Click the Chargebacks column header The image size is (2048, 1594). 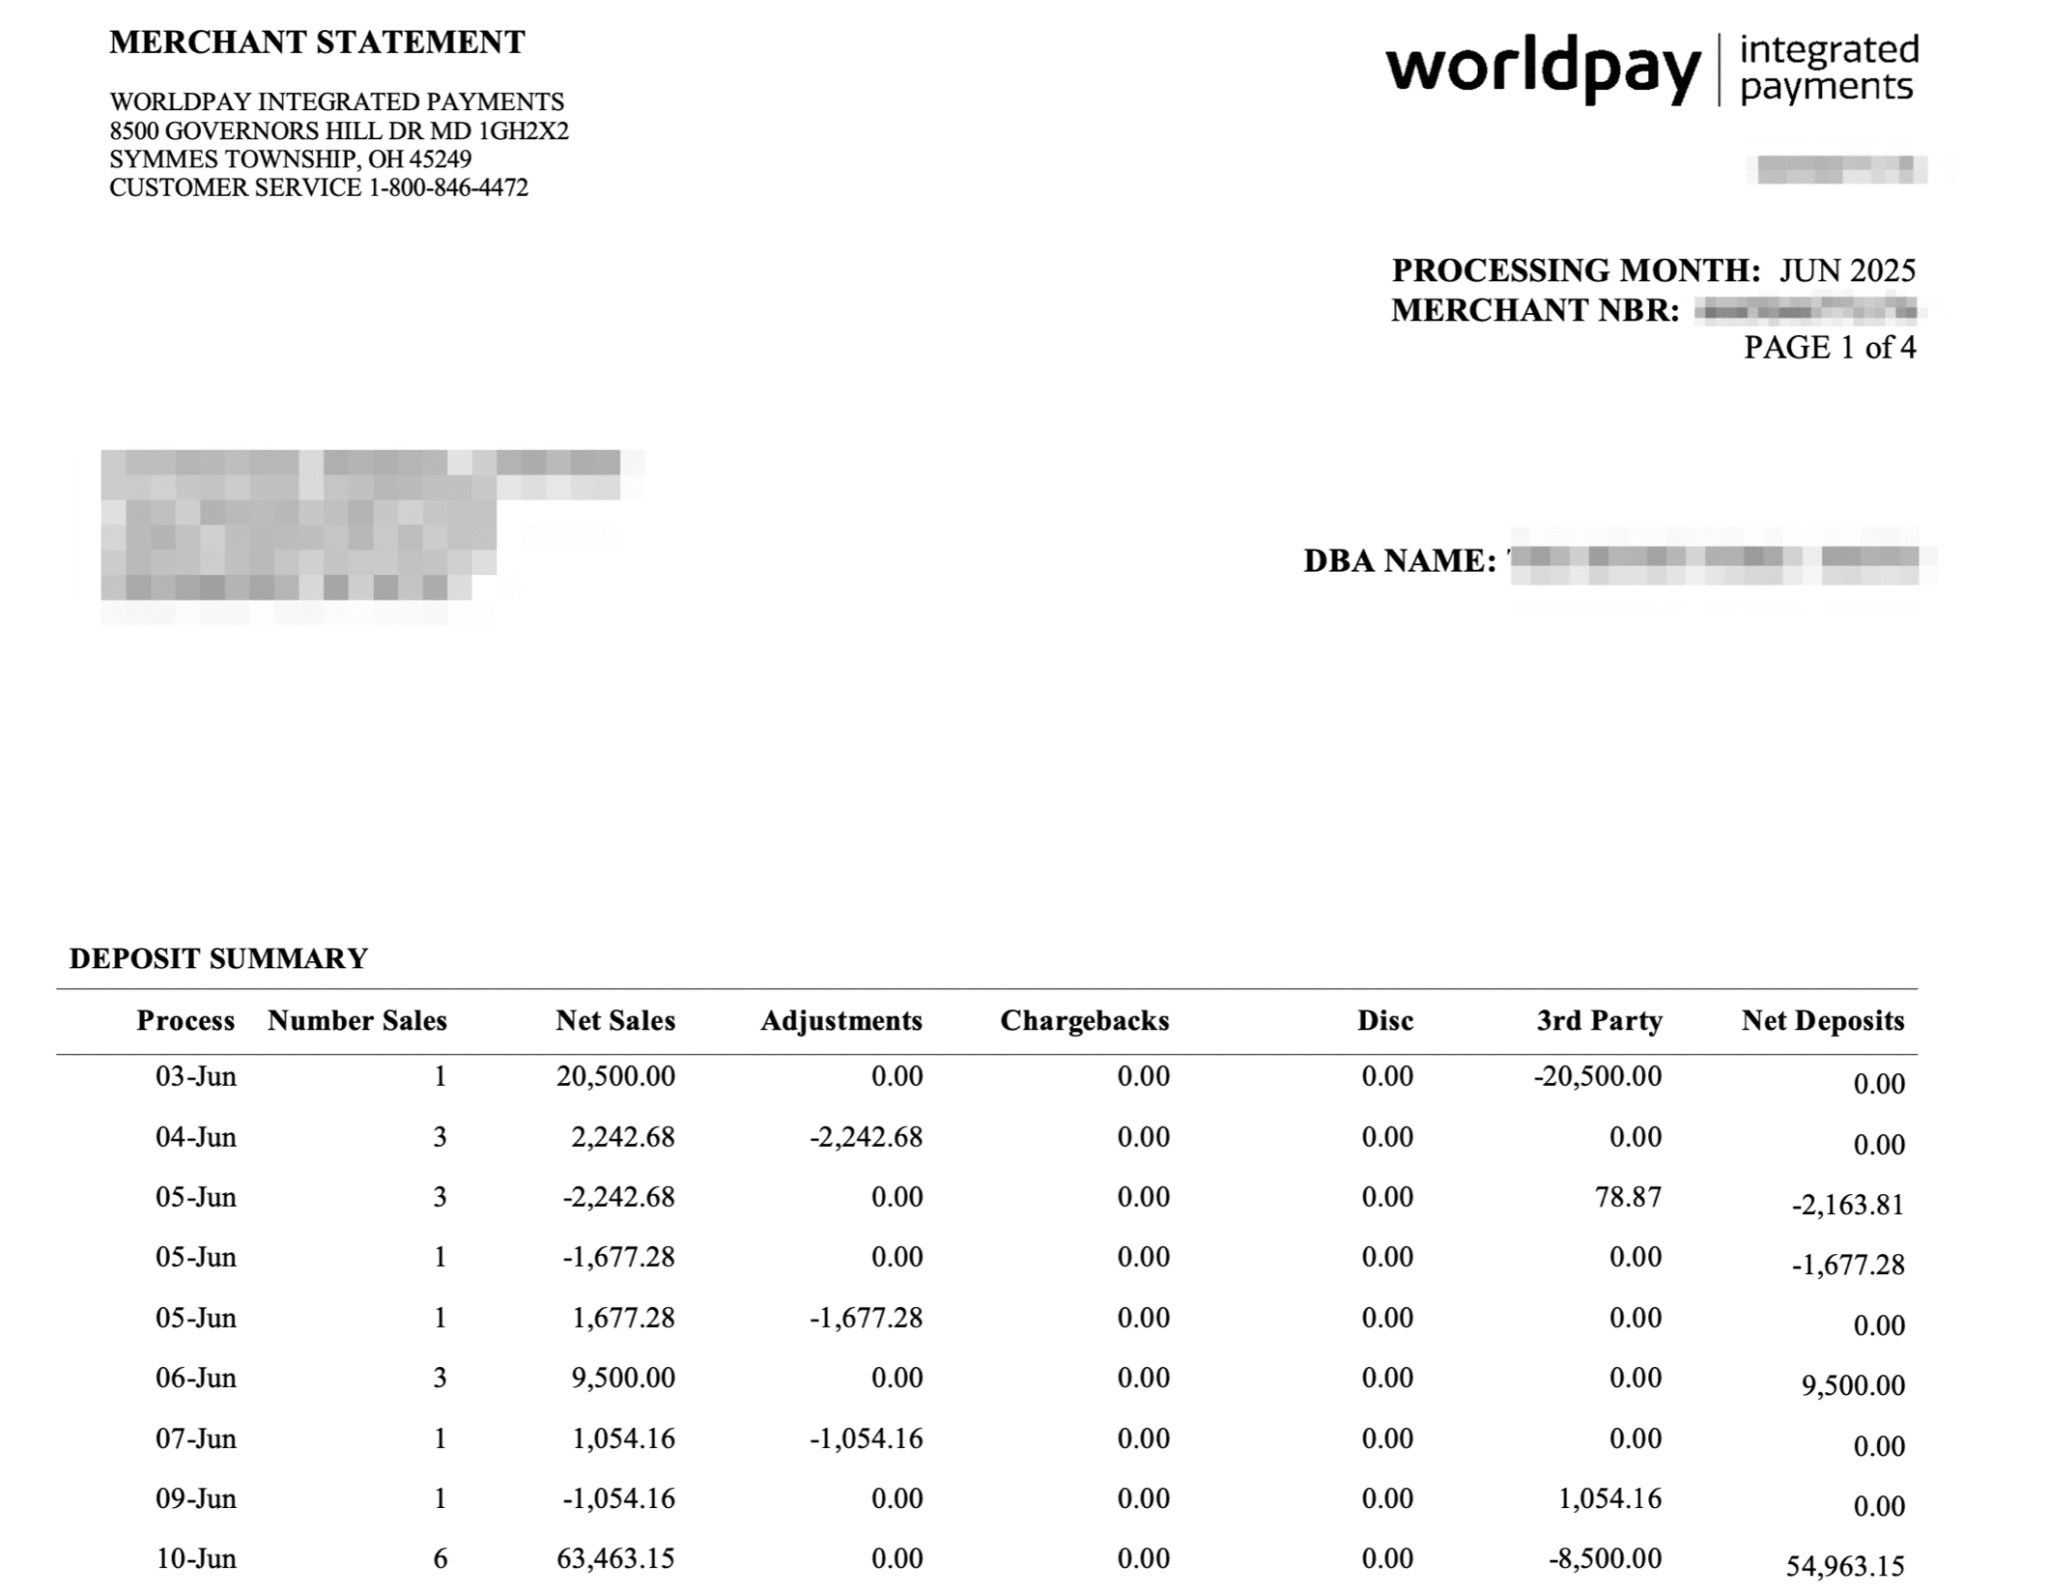1086,1021
